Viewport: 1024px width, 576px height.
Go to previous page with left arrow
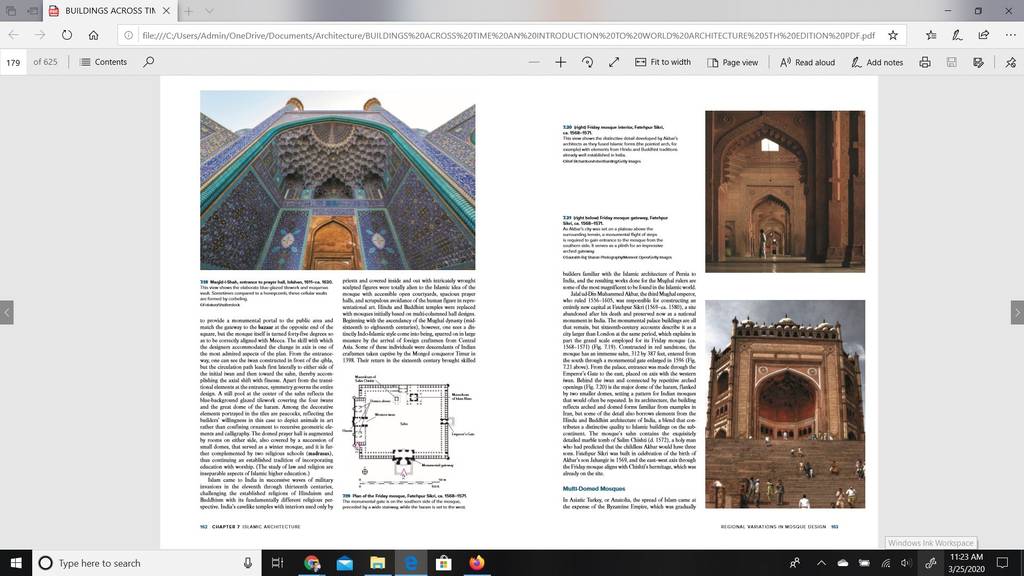point(7,312)
